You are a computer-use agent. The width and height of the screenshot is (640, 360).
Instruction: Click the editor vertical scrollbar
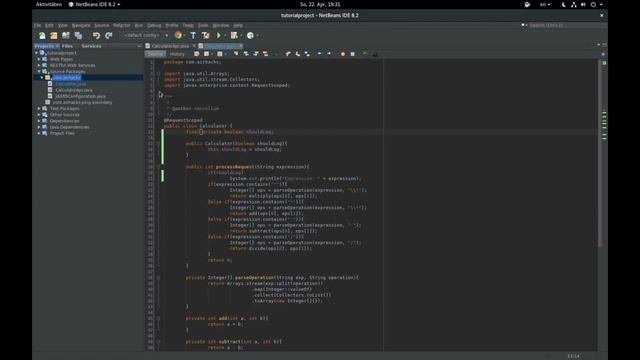coord(600,153)
